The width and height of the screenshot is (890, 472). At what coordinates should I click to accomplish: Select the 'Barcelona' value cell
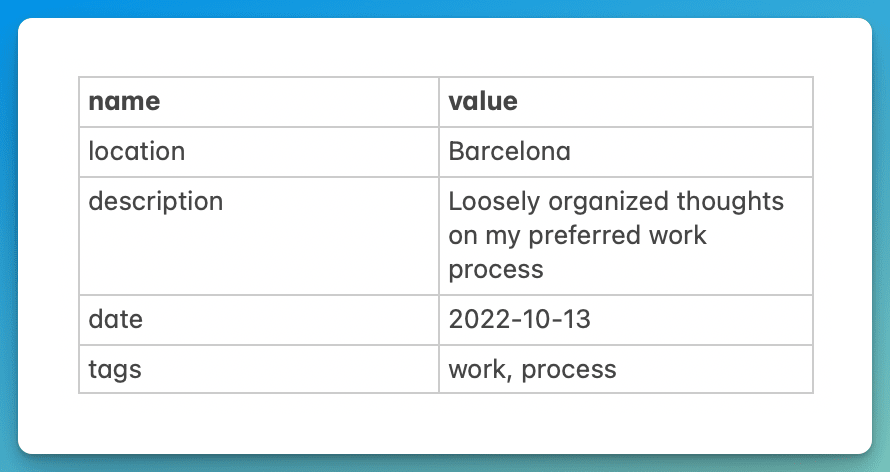(x=510, y=151)
